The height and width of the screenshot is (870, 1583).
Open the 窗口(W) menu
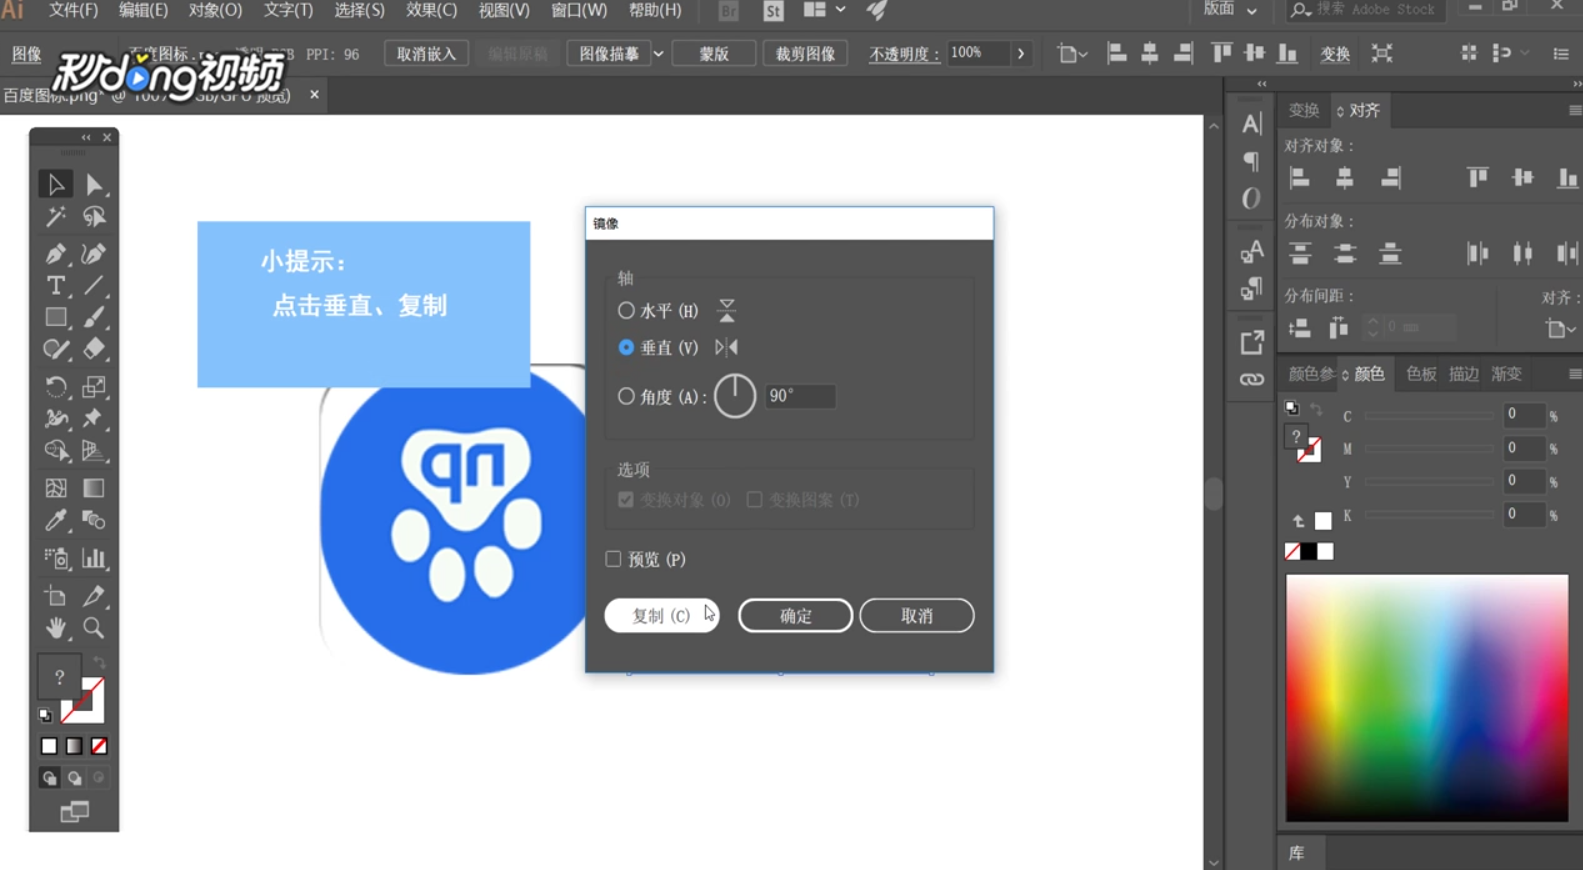point(579,10)
